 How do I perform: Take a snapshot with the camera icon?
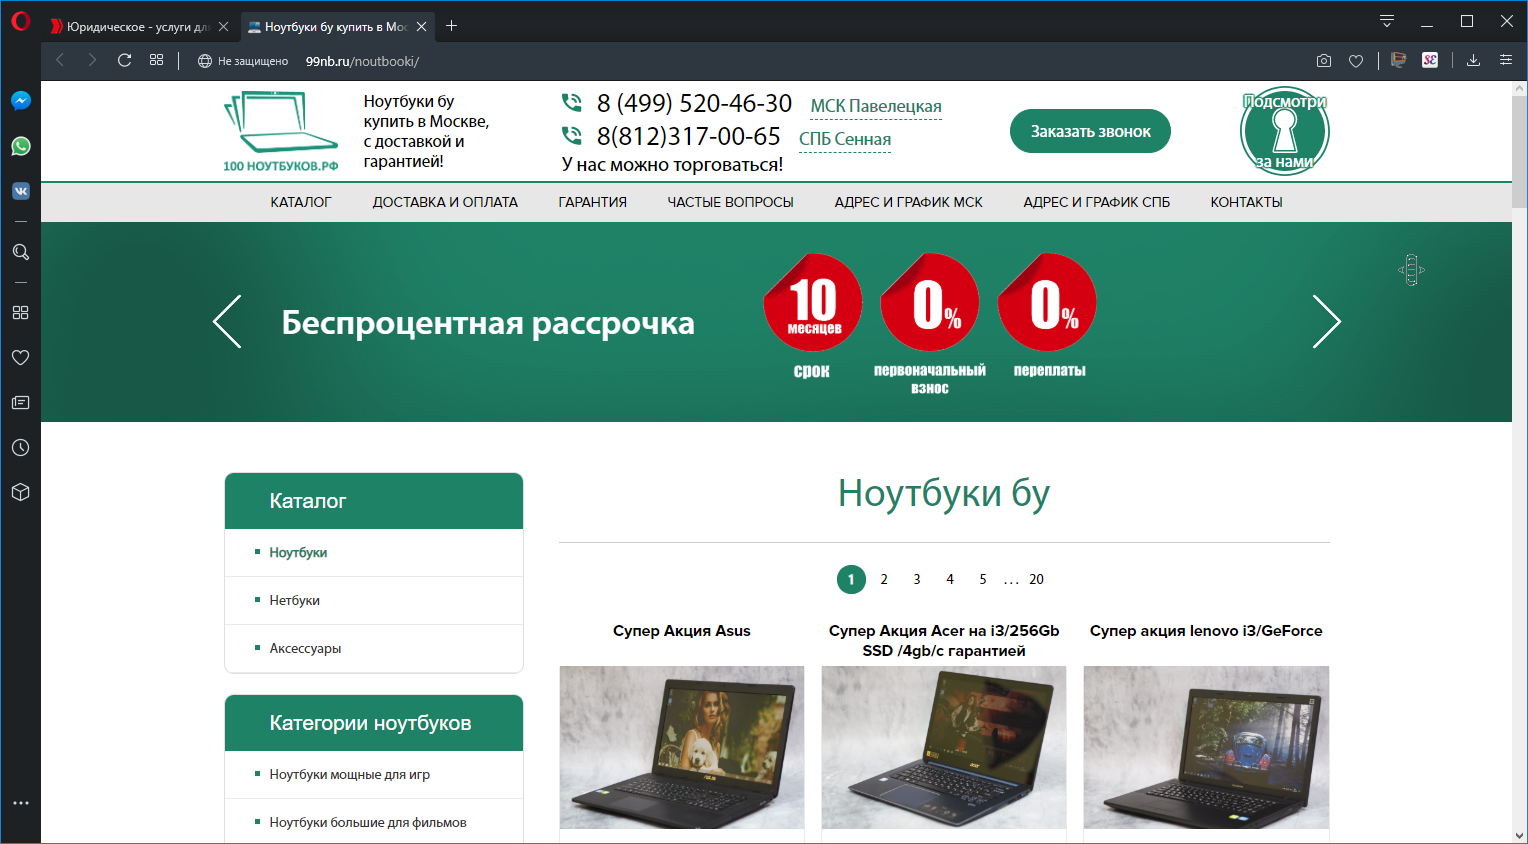1324,61
